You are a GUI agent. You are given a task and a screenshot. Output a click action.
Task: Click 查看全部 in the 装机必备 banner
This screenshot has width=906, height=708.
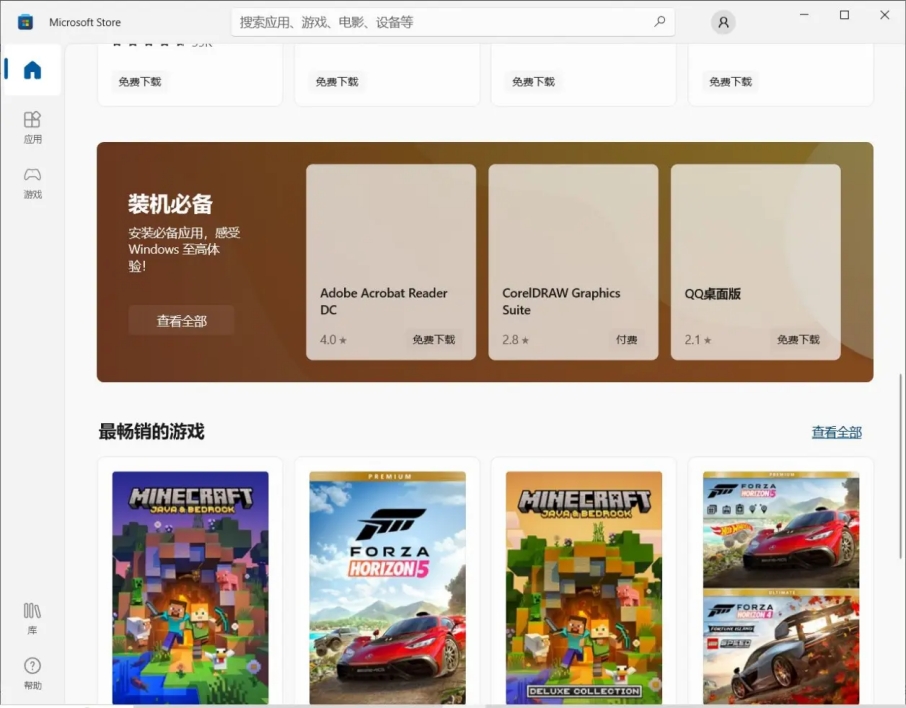coord(181,320)
